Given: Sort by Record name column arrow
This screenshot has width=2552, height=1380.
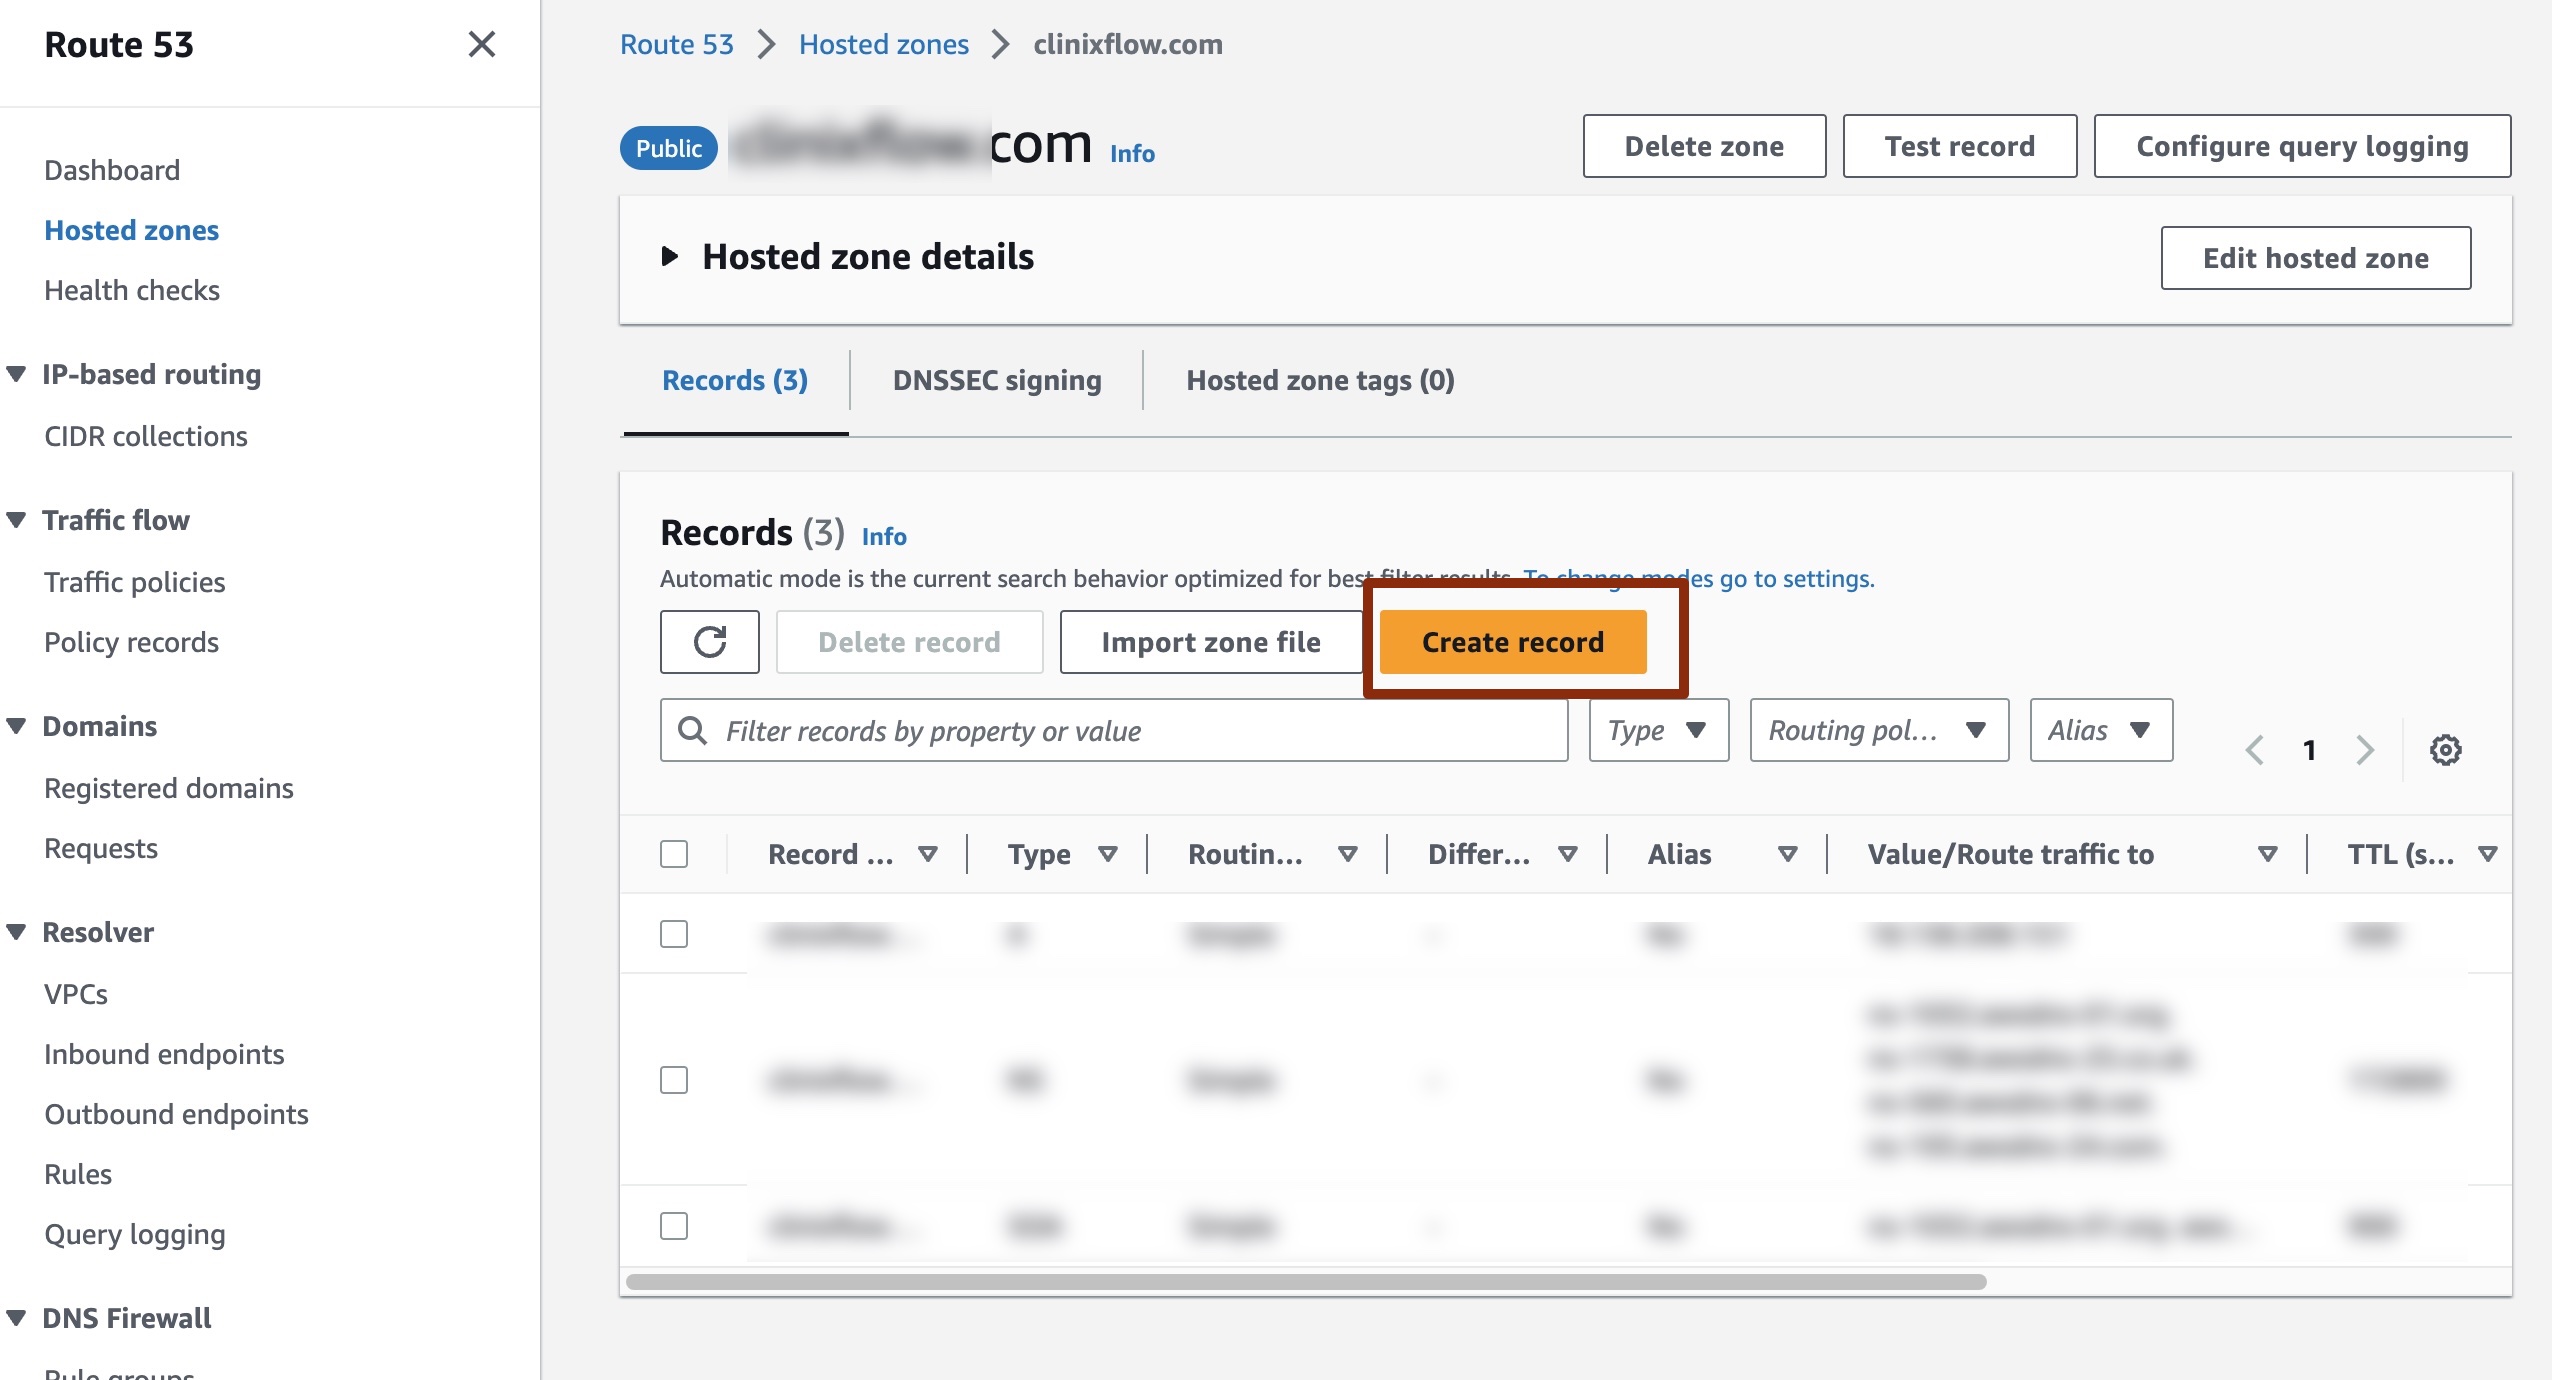Looking at the screenshot, I should (928, 854).
